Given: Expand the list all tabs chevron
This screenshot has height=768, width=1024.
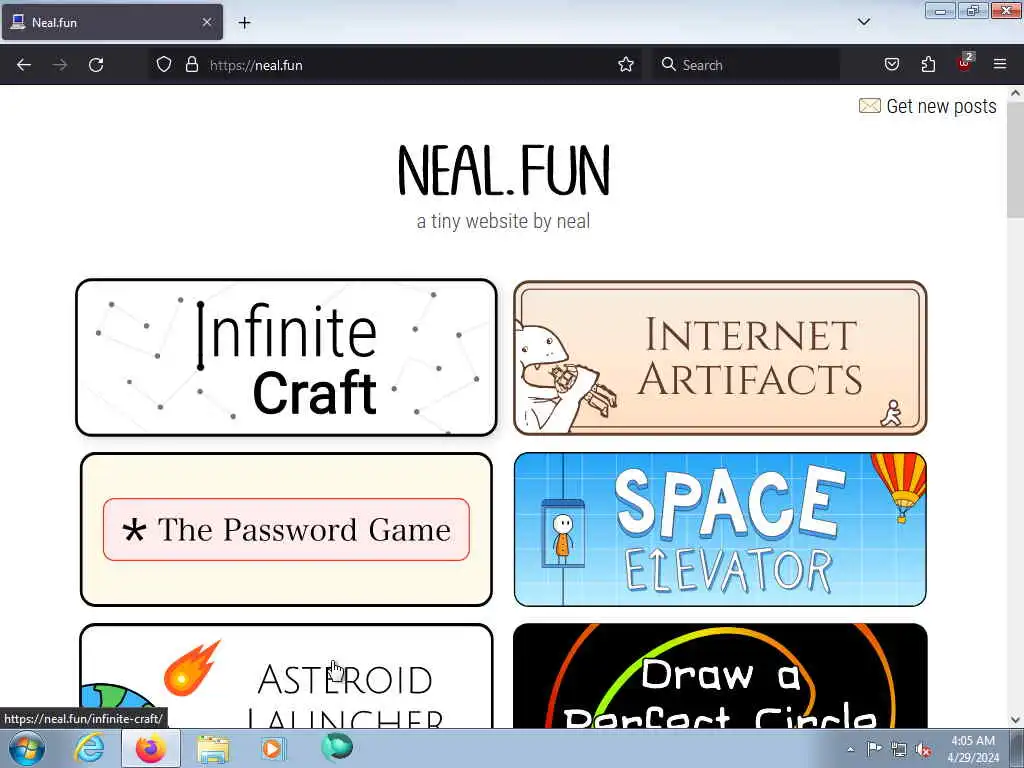Looking at the screenshot, I should (863, 22).
